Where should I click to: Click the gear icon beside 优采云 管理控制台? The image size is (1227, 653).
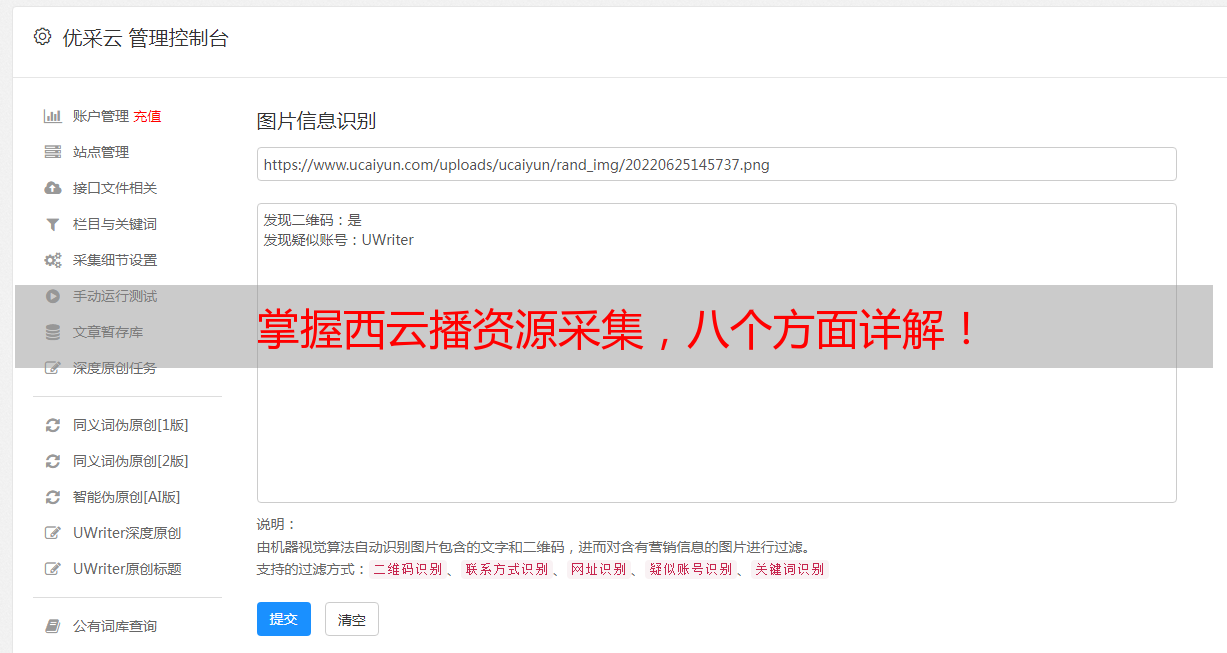point(42,37)
